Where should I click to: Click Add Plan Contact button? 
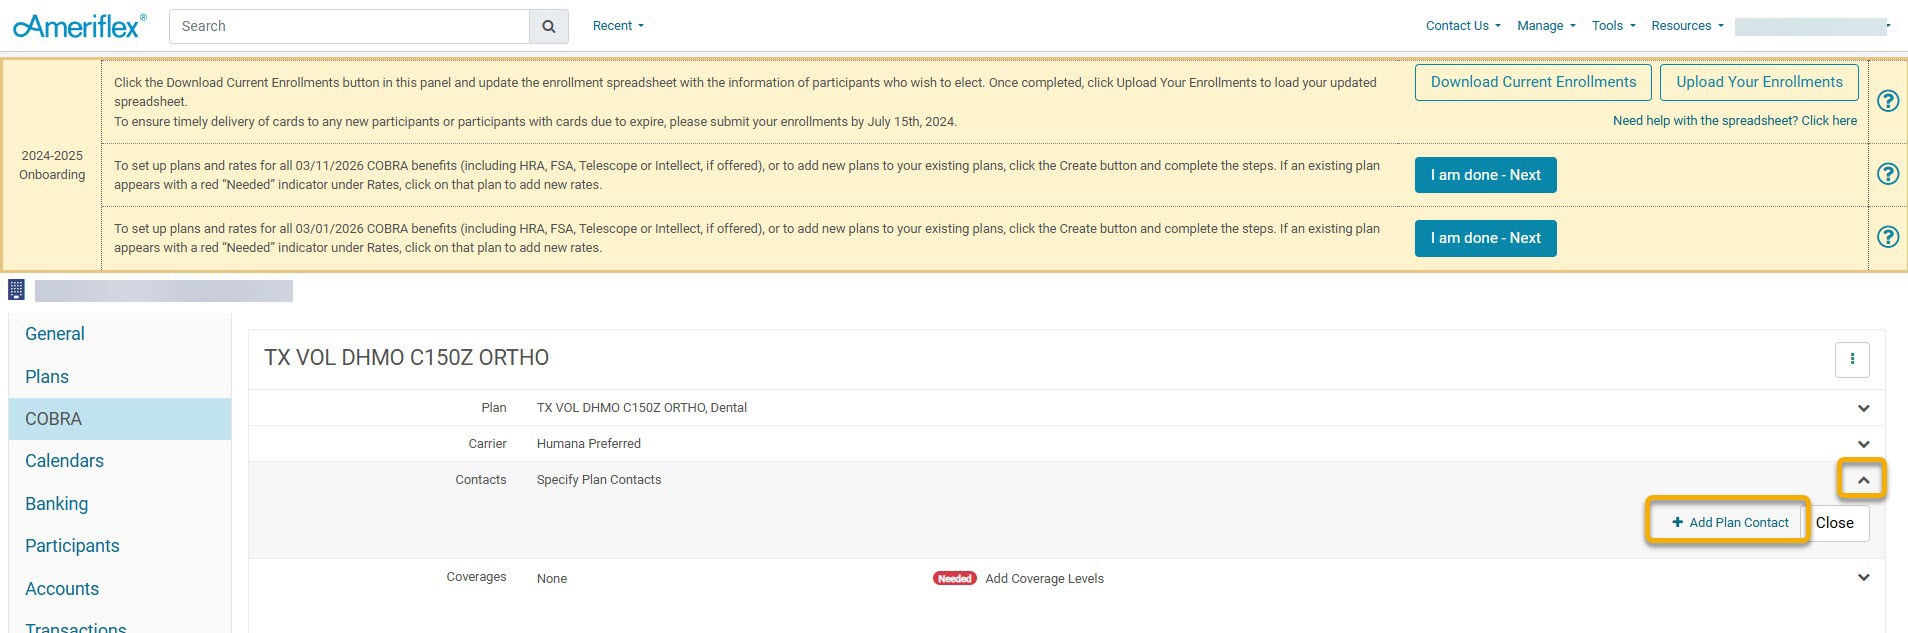pyautogui.click(x=1729, y=522)
